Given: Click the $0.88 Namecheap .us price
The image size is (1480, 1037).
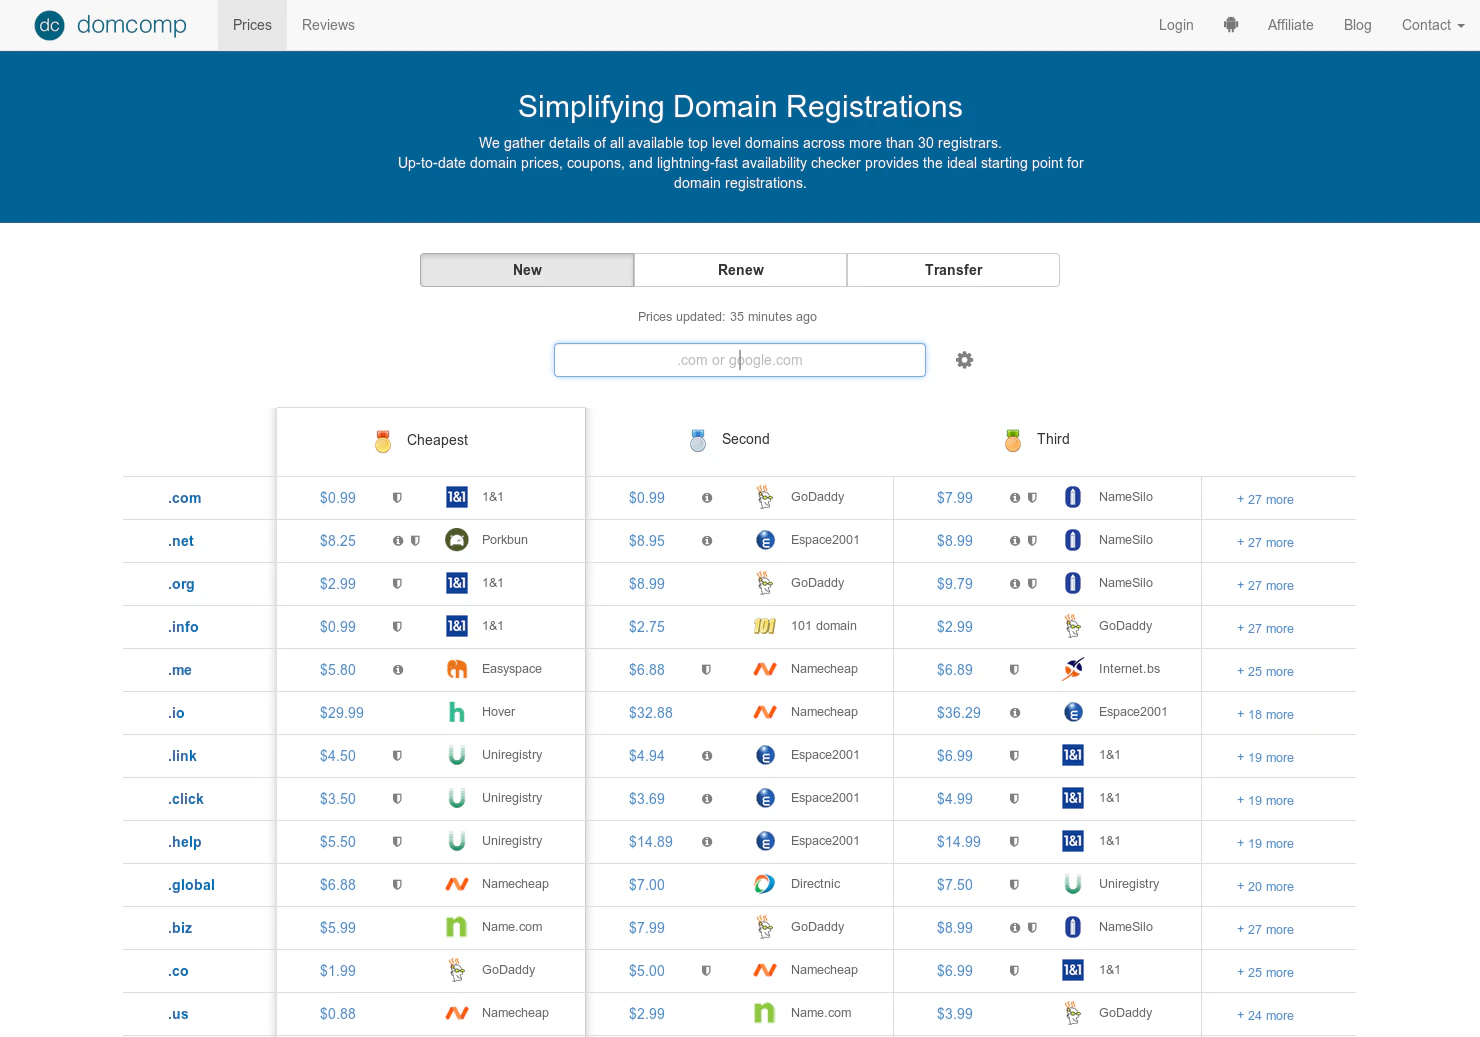Looking at the screenshot, I should point(338,1014).
